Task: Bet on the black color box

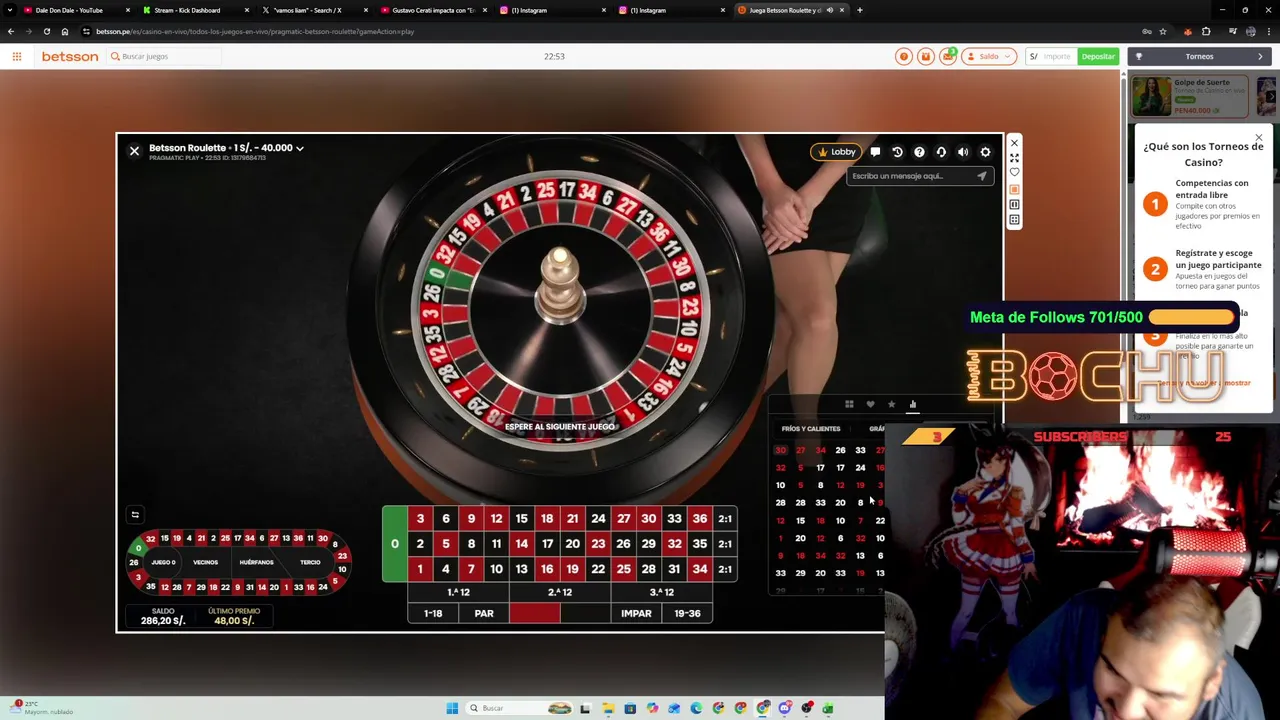Action: tap(586, 613)
